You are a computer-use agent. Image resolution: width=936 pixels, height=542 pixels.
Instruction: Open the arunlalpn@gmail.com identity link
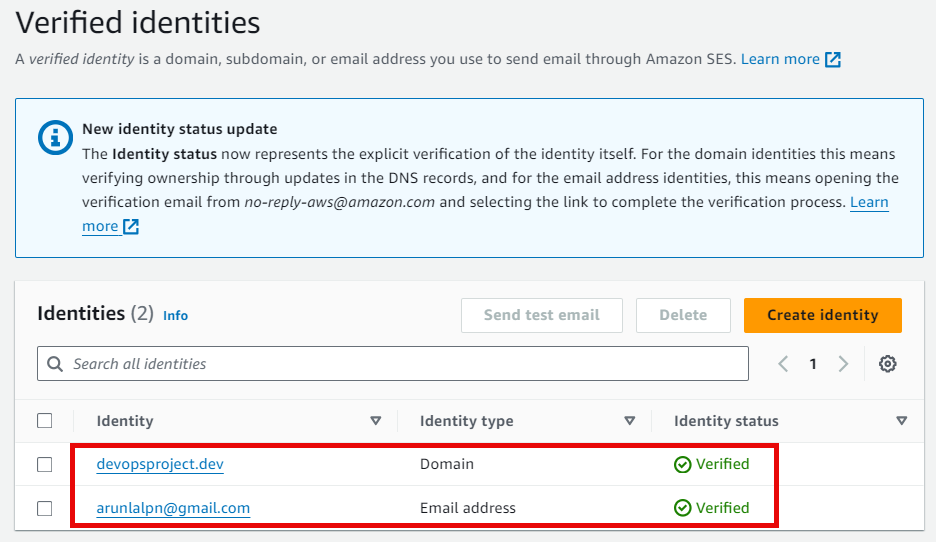tap(173, 508)
